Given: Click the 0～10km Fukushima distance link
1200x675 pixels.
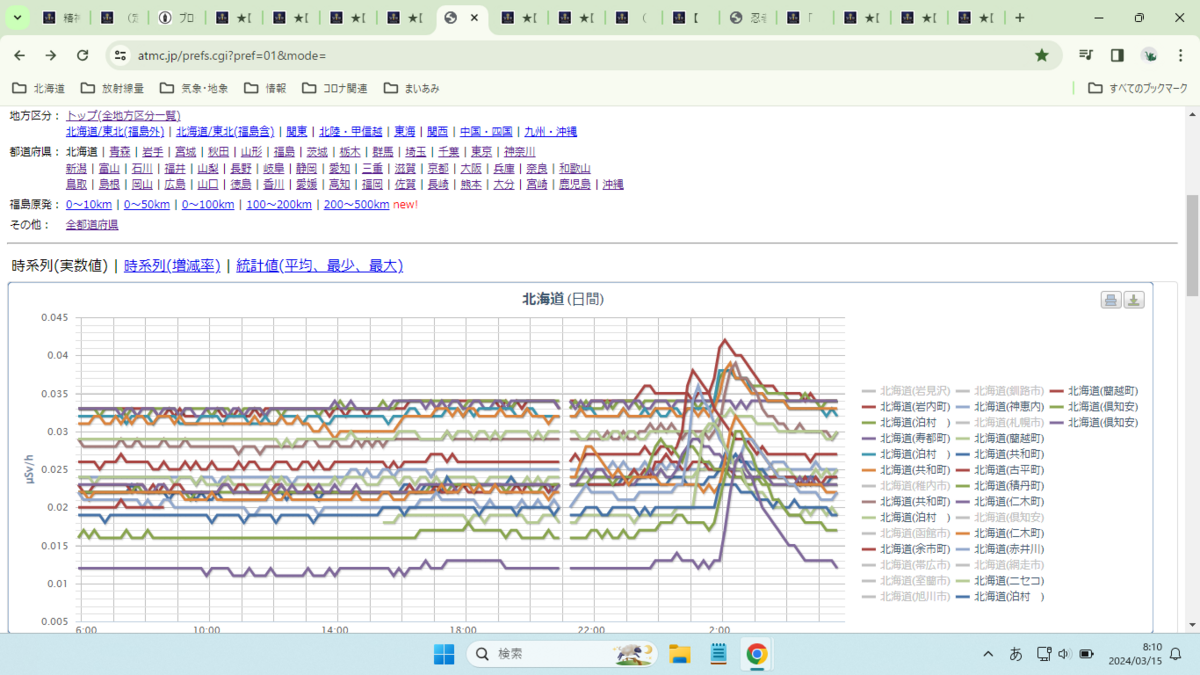Looking at the screenshot, I should pyautogui.click(x=89, y=205).
